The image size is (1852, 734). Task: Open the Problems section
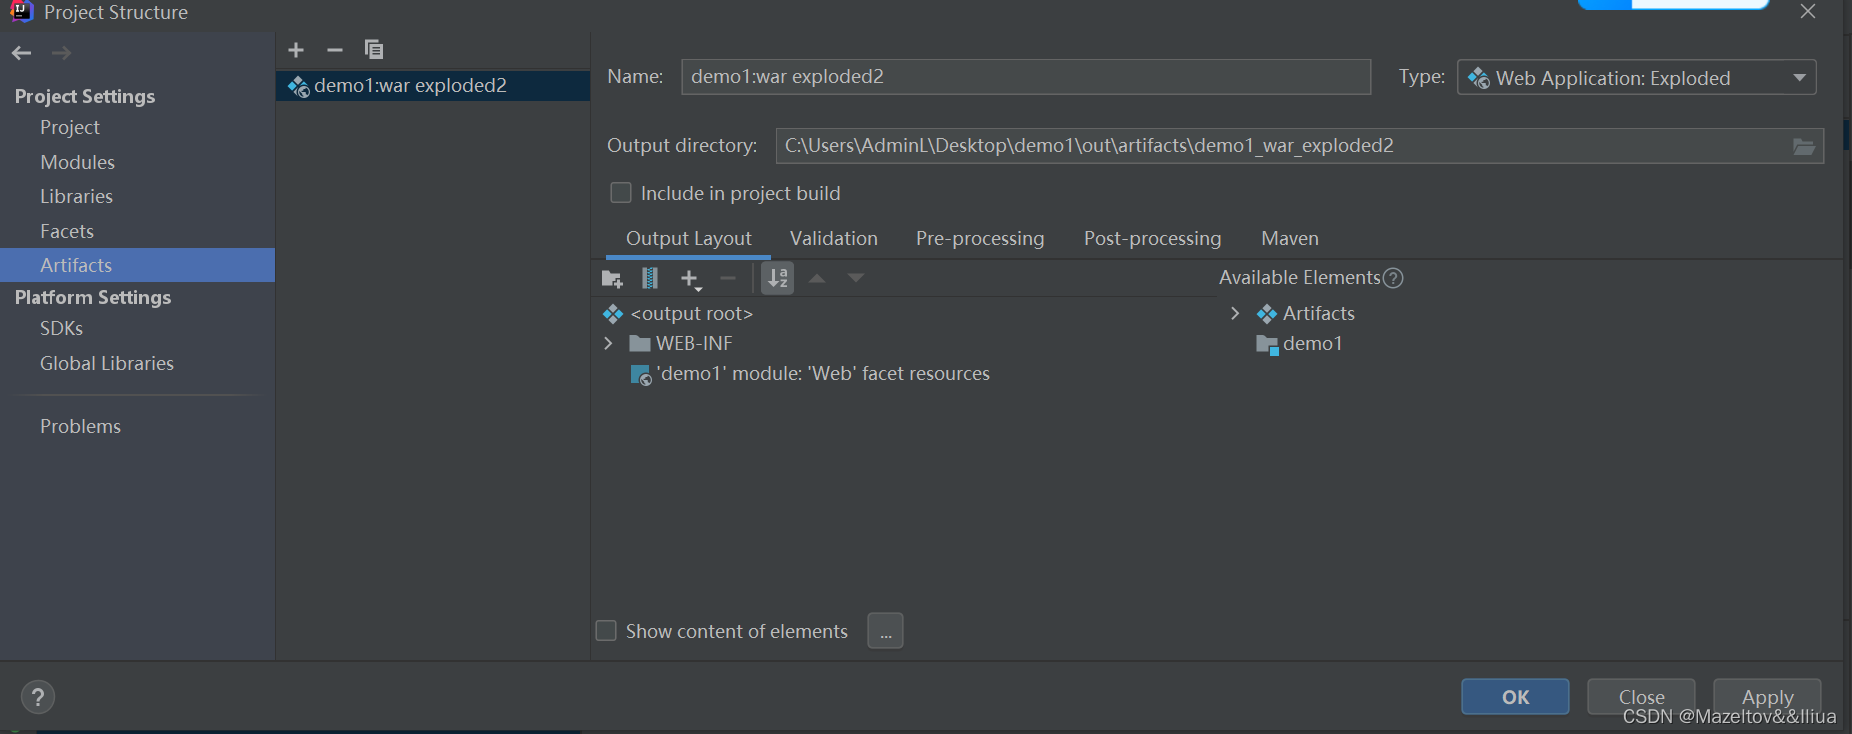[x=80, y=426]
